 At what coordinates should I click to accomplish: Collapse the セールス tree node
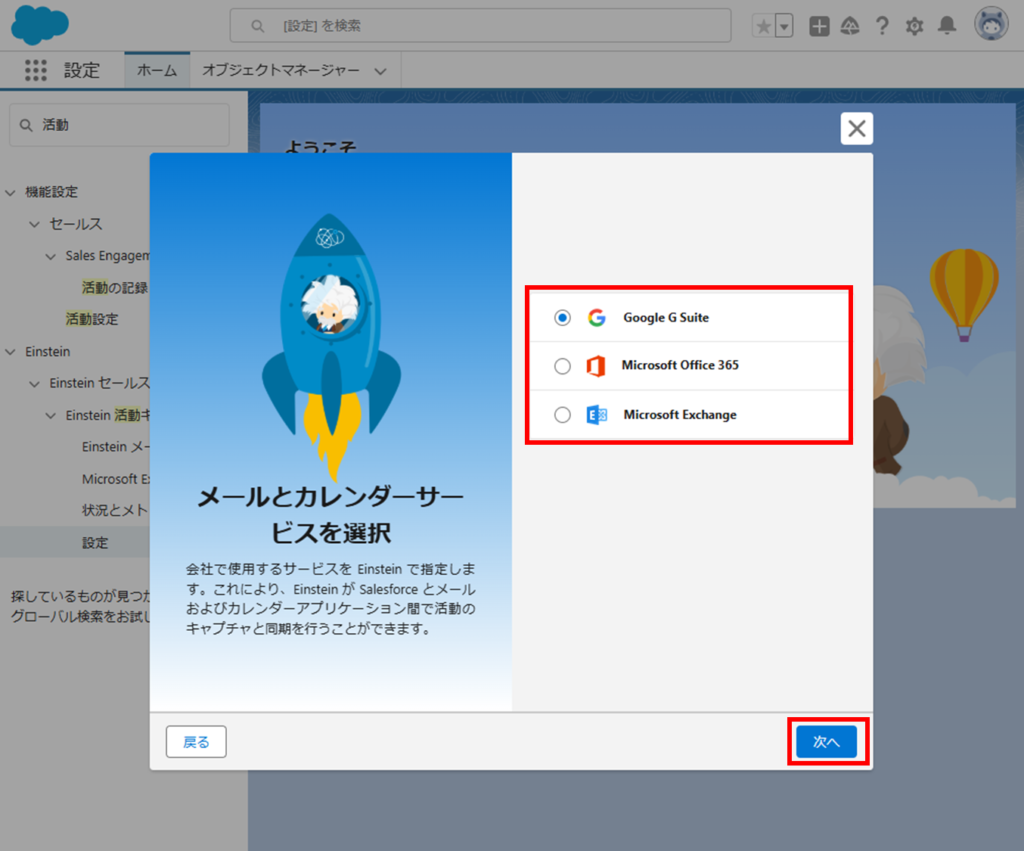tap(35, 224)
